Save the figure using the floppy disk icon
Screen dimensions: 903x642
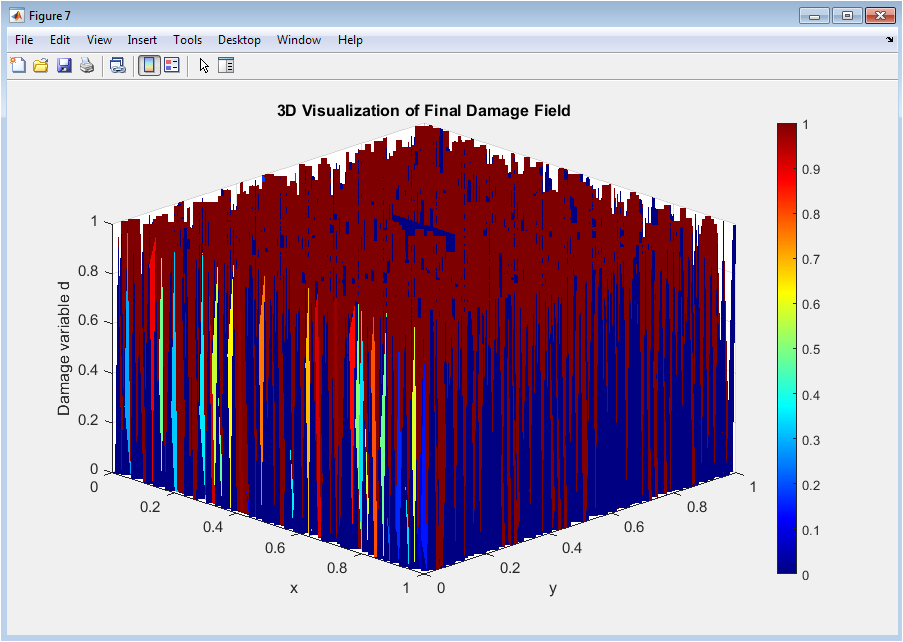click(x=64, y=66)
